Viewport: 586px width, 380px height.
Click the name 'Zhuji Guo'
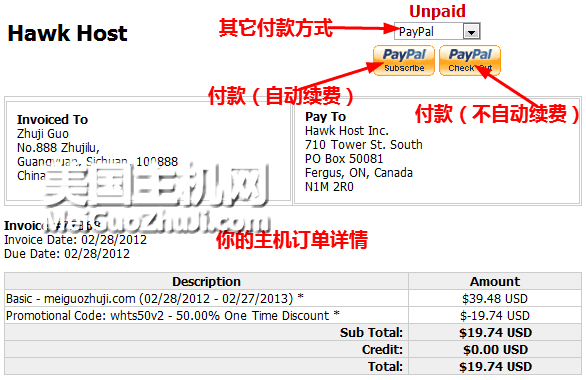tap(43, 134)
